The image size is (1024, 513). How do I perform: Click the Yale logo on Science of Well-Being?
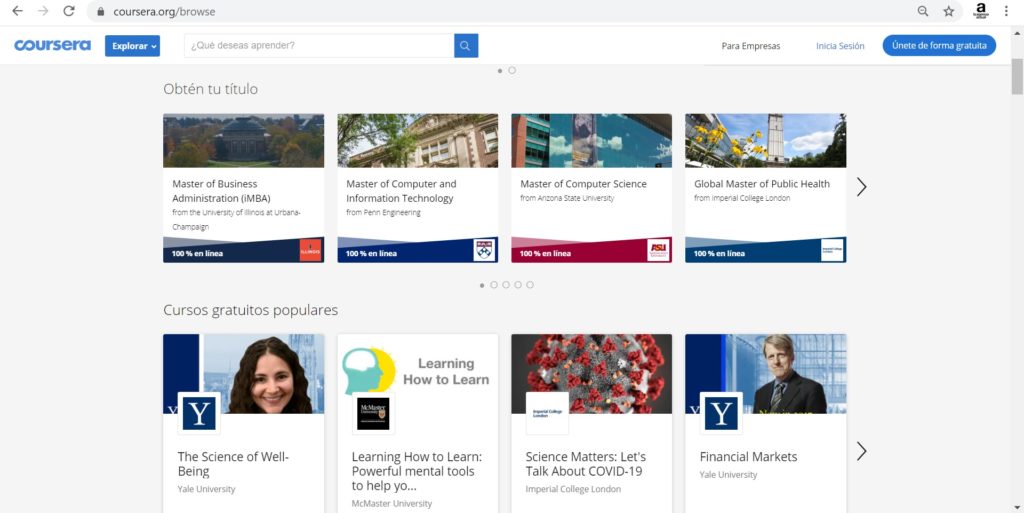click(199, 414)
